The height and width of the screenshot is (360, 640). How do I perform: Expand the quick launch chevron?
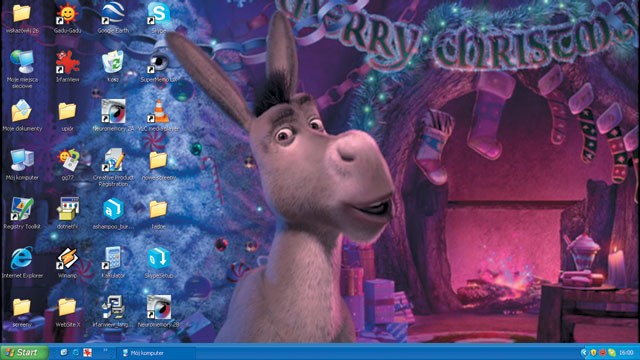[x=106, y=350]
